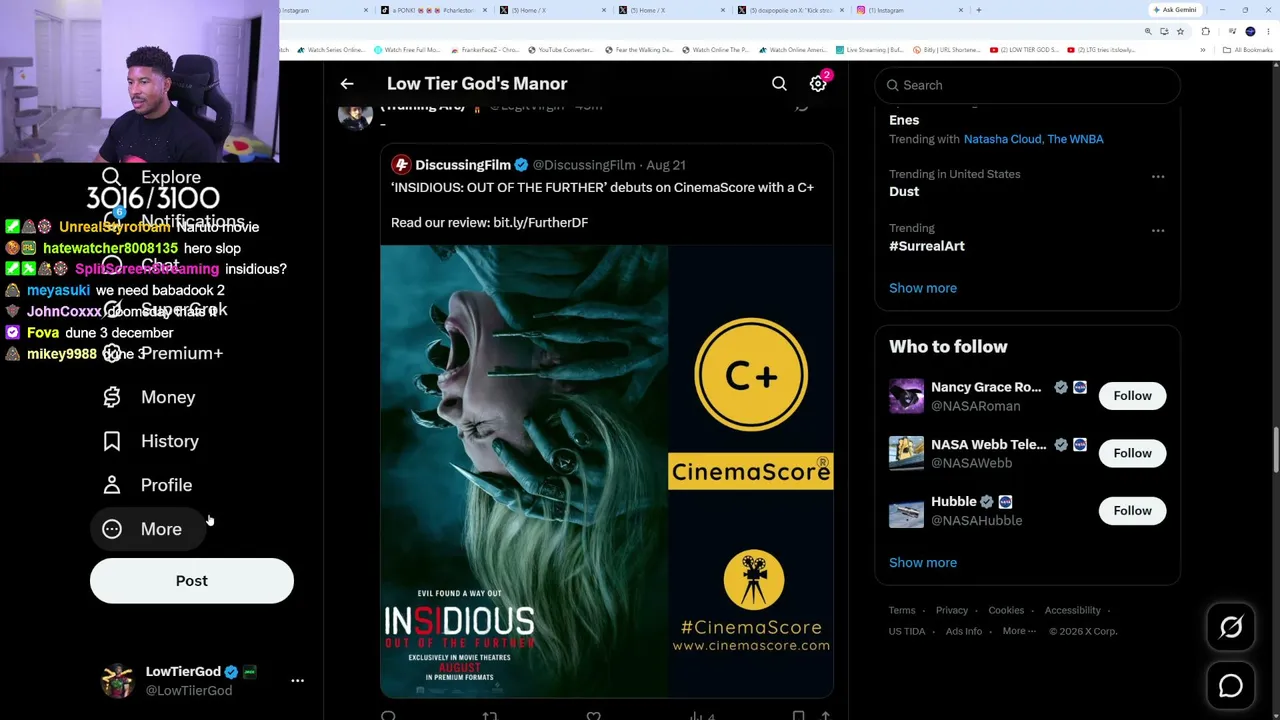Open Natasha Cloud, The WNBA trending link

point(1034,139)
